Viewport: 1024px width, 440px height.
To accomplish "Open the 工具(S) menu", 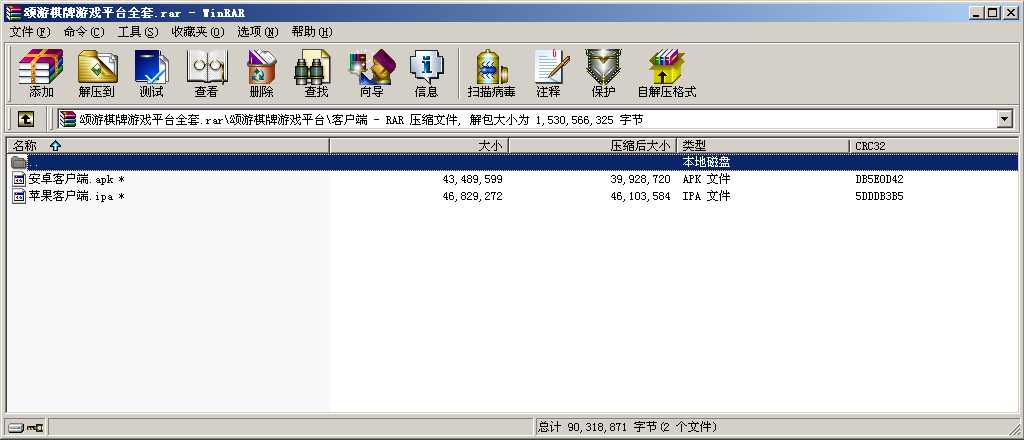I will pos(138,31).
